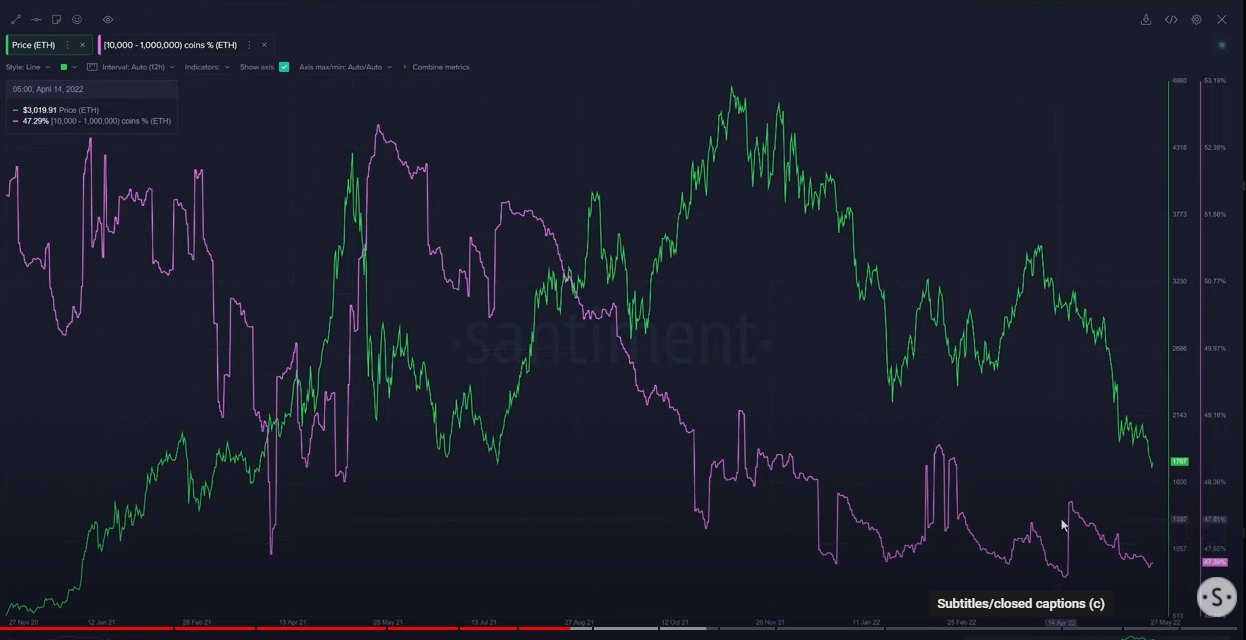
Task: Open Price (ETH) three-dot menu
Action: (x=68, y=45)
